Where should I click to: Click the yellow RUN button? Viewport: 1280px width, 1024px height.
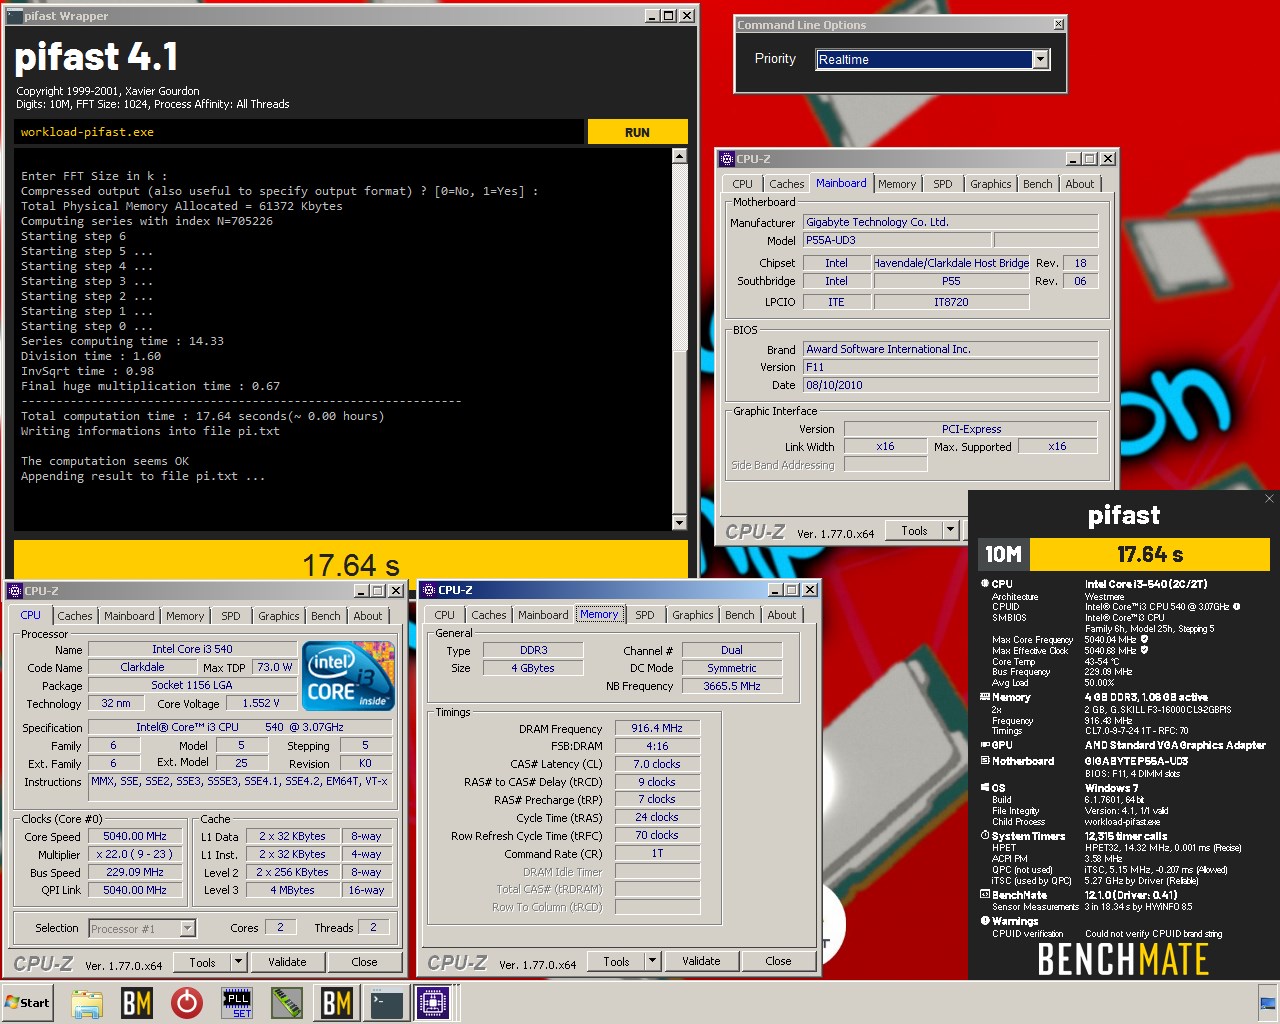637,132
